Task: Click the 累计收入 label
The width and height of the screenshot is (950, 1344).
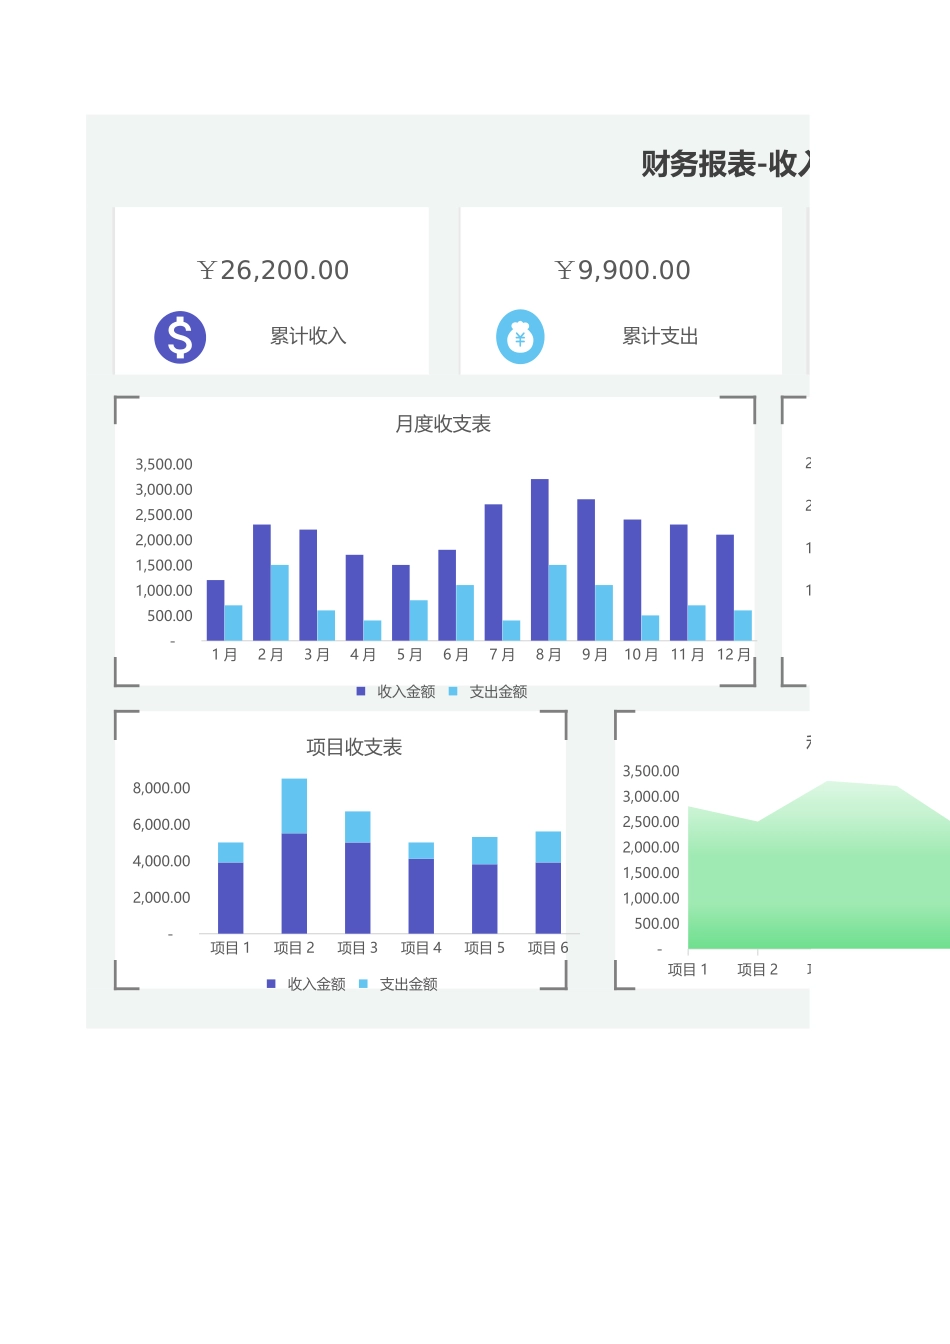Action: click(x=308, y=336)
